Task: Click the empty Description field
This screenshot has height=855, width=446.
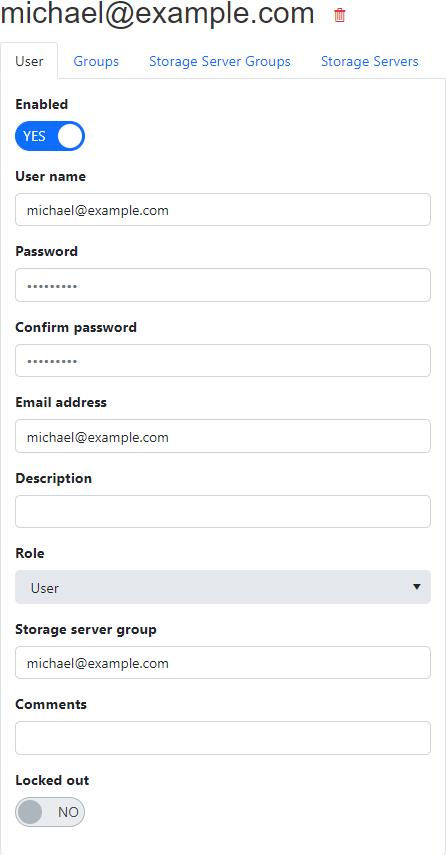Action: point(223,511)
